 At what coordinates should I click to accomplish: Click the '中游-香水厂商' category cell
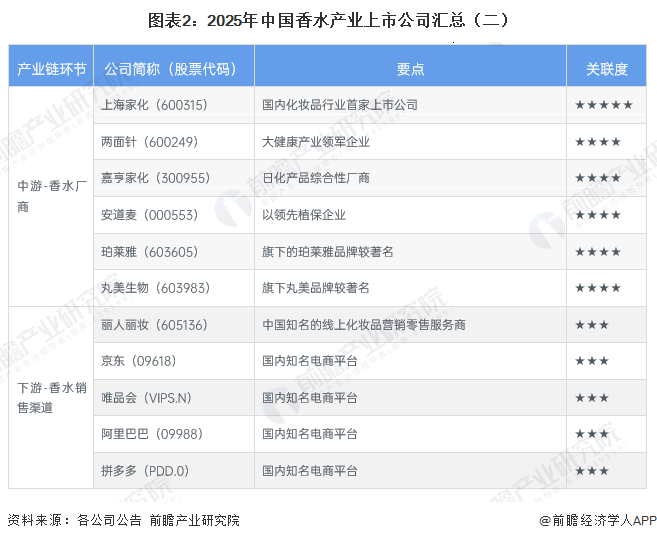coord(51,196)
